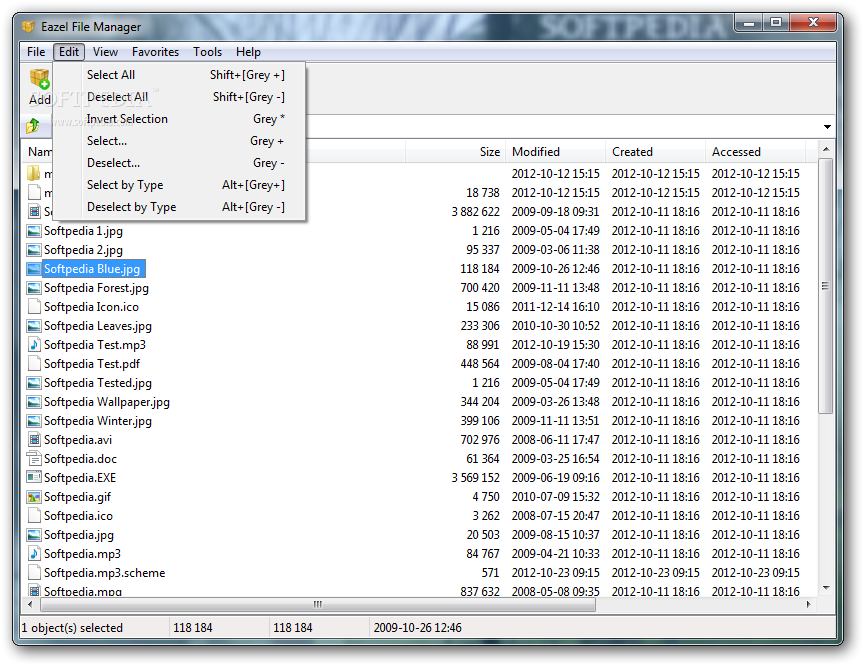Viewport: 864px width, 666px height.
Task: Click file icon of Softpedia.mp3.scheme
Action: tap(34, 573)
